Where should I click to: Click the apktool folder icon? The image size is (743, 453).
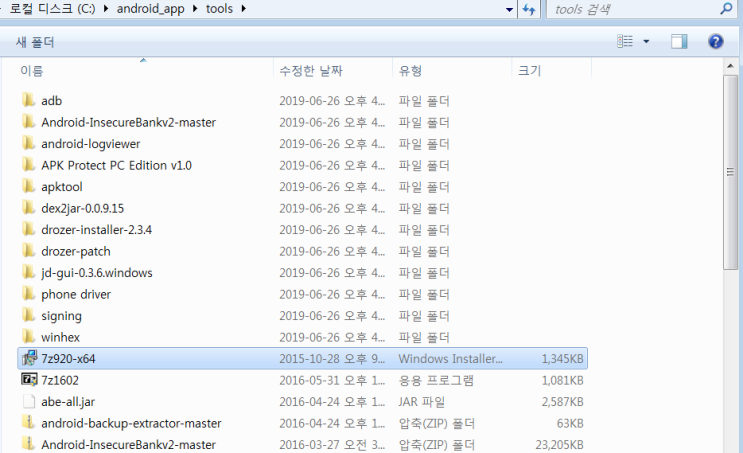click(28, 186)
